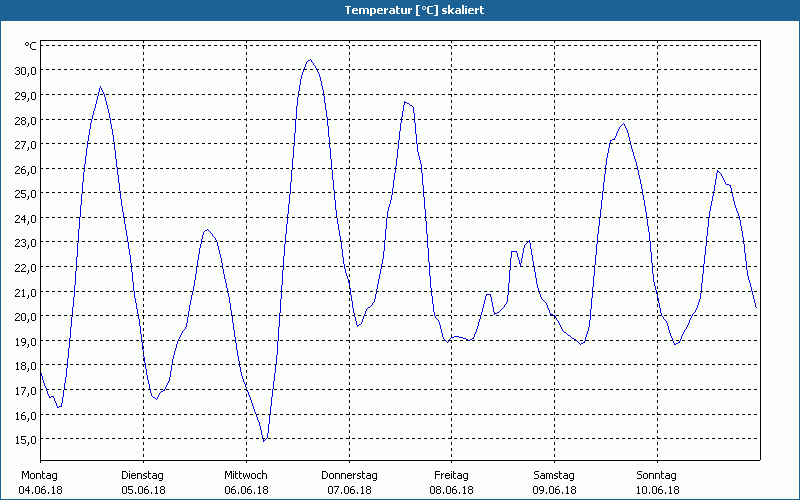Click the highest curve peak above 30 °C
800x500 pixels.
tap(310, 60)
